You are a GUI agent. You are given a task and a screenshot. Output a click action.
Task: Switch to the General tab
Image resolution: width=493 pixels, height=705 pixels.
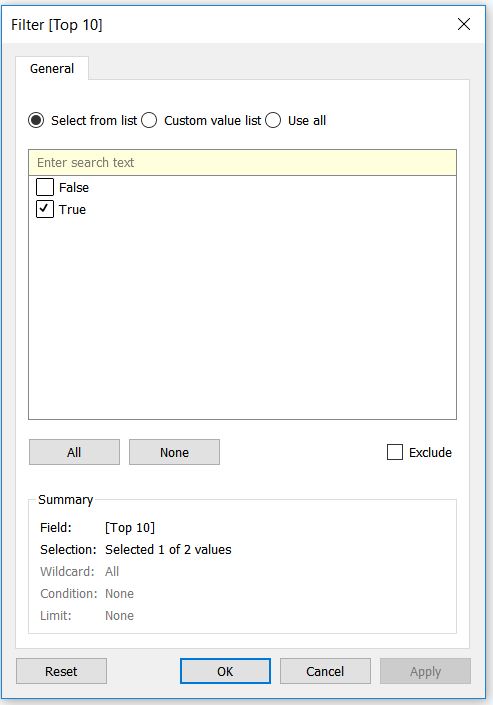tap(52, 68)
